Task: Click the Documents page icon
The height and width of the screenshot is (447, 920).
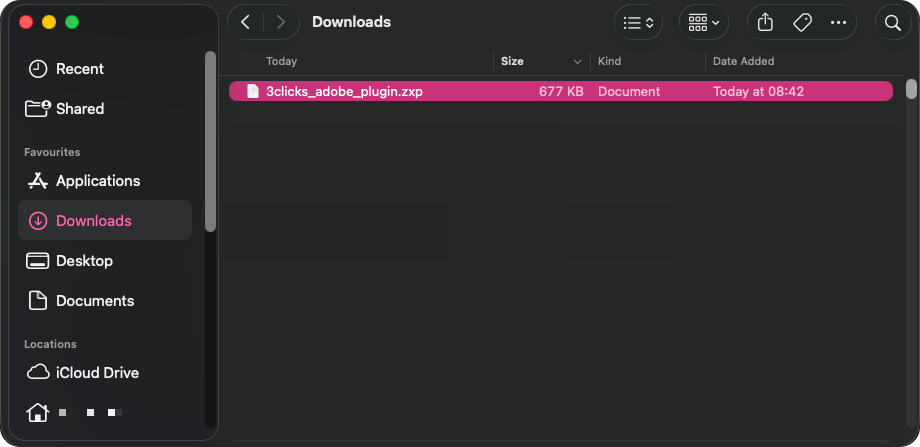Action: click(x=38, y=300)
